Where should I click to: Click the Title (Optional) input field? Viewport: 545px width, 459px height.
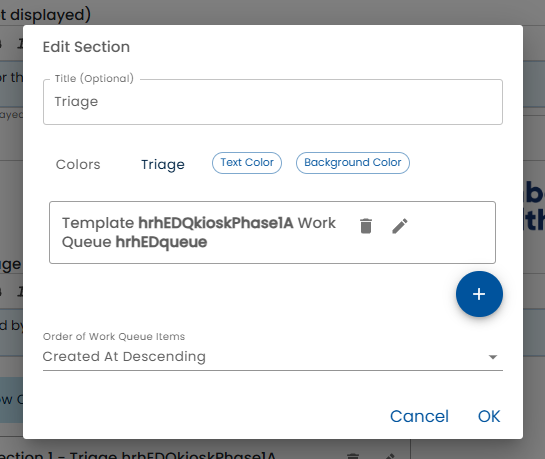tap(273, 102)
